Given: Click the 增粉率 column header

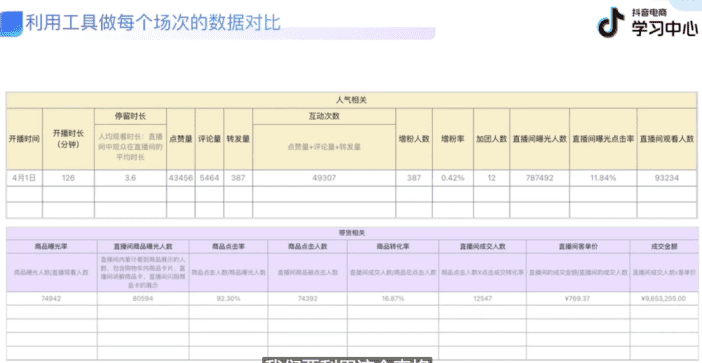Looking at the screenshot, I should pos(453,139).
